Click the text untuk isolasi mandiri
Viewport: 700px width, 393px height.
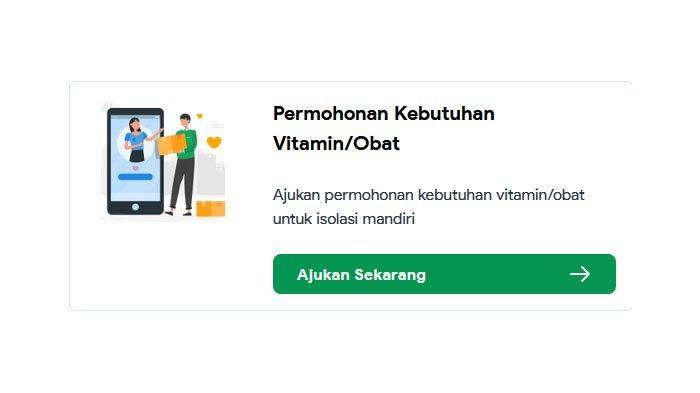pos(344,219)
